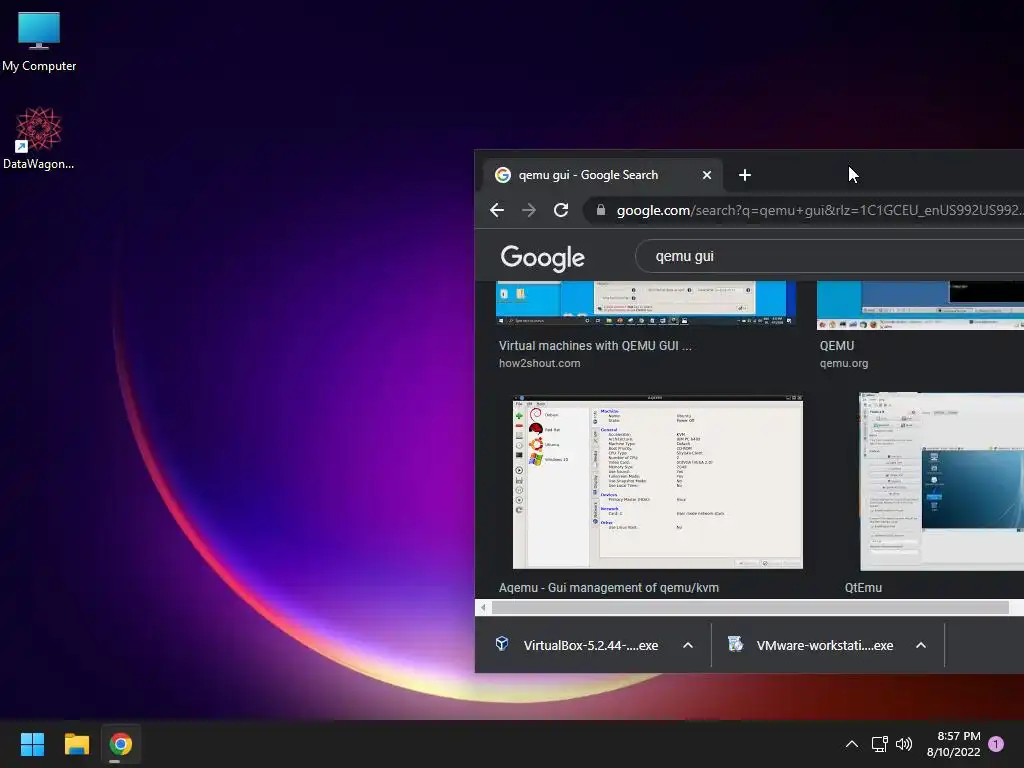Go forward in Chrome
Image resolution: width=1024 pixels, height=768 pixels.
529,210
